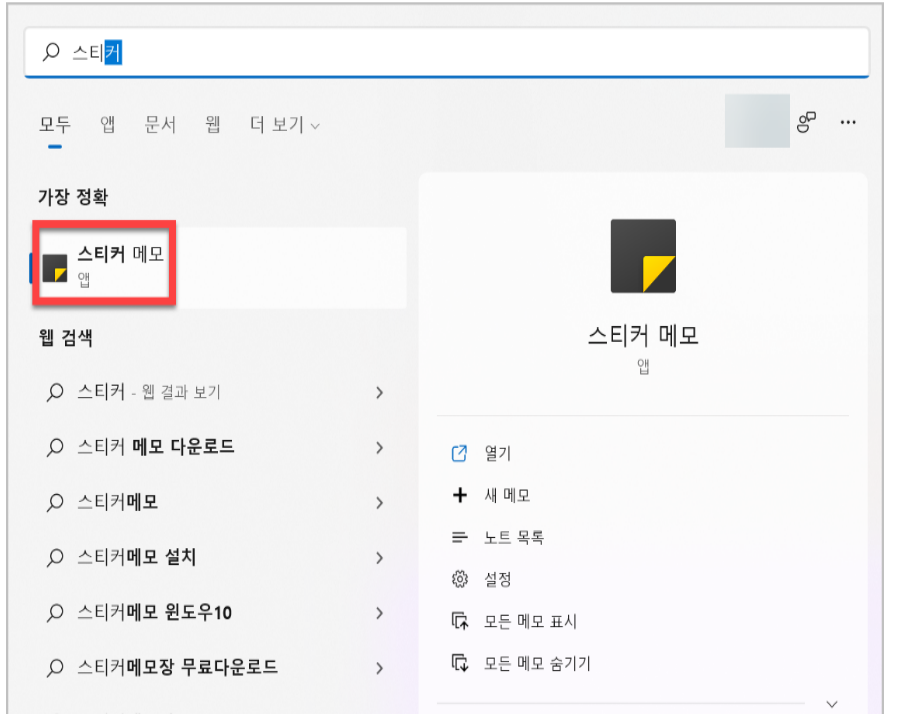The image size is (897, 714).
Task: Open 스티커 메모 app best match result
Action: point(220,267)
